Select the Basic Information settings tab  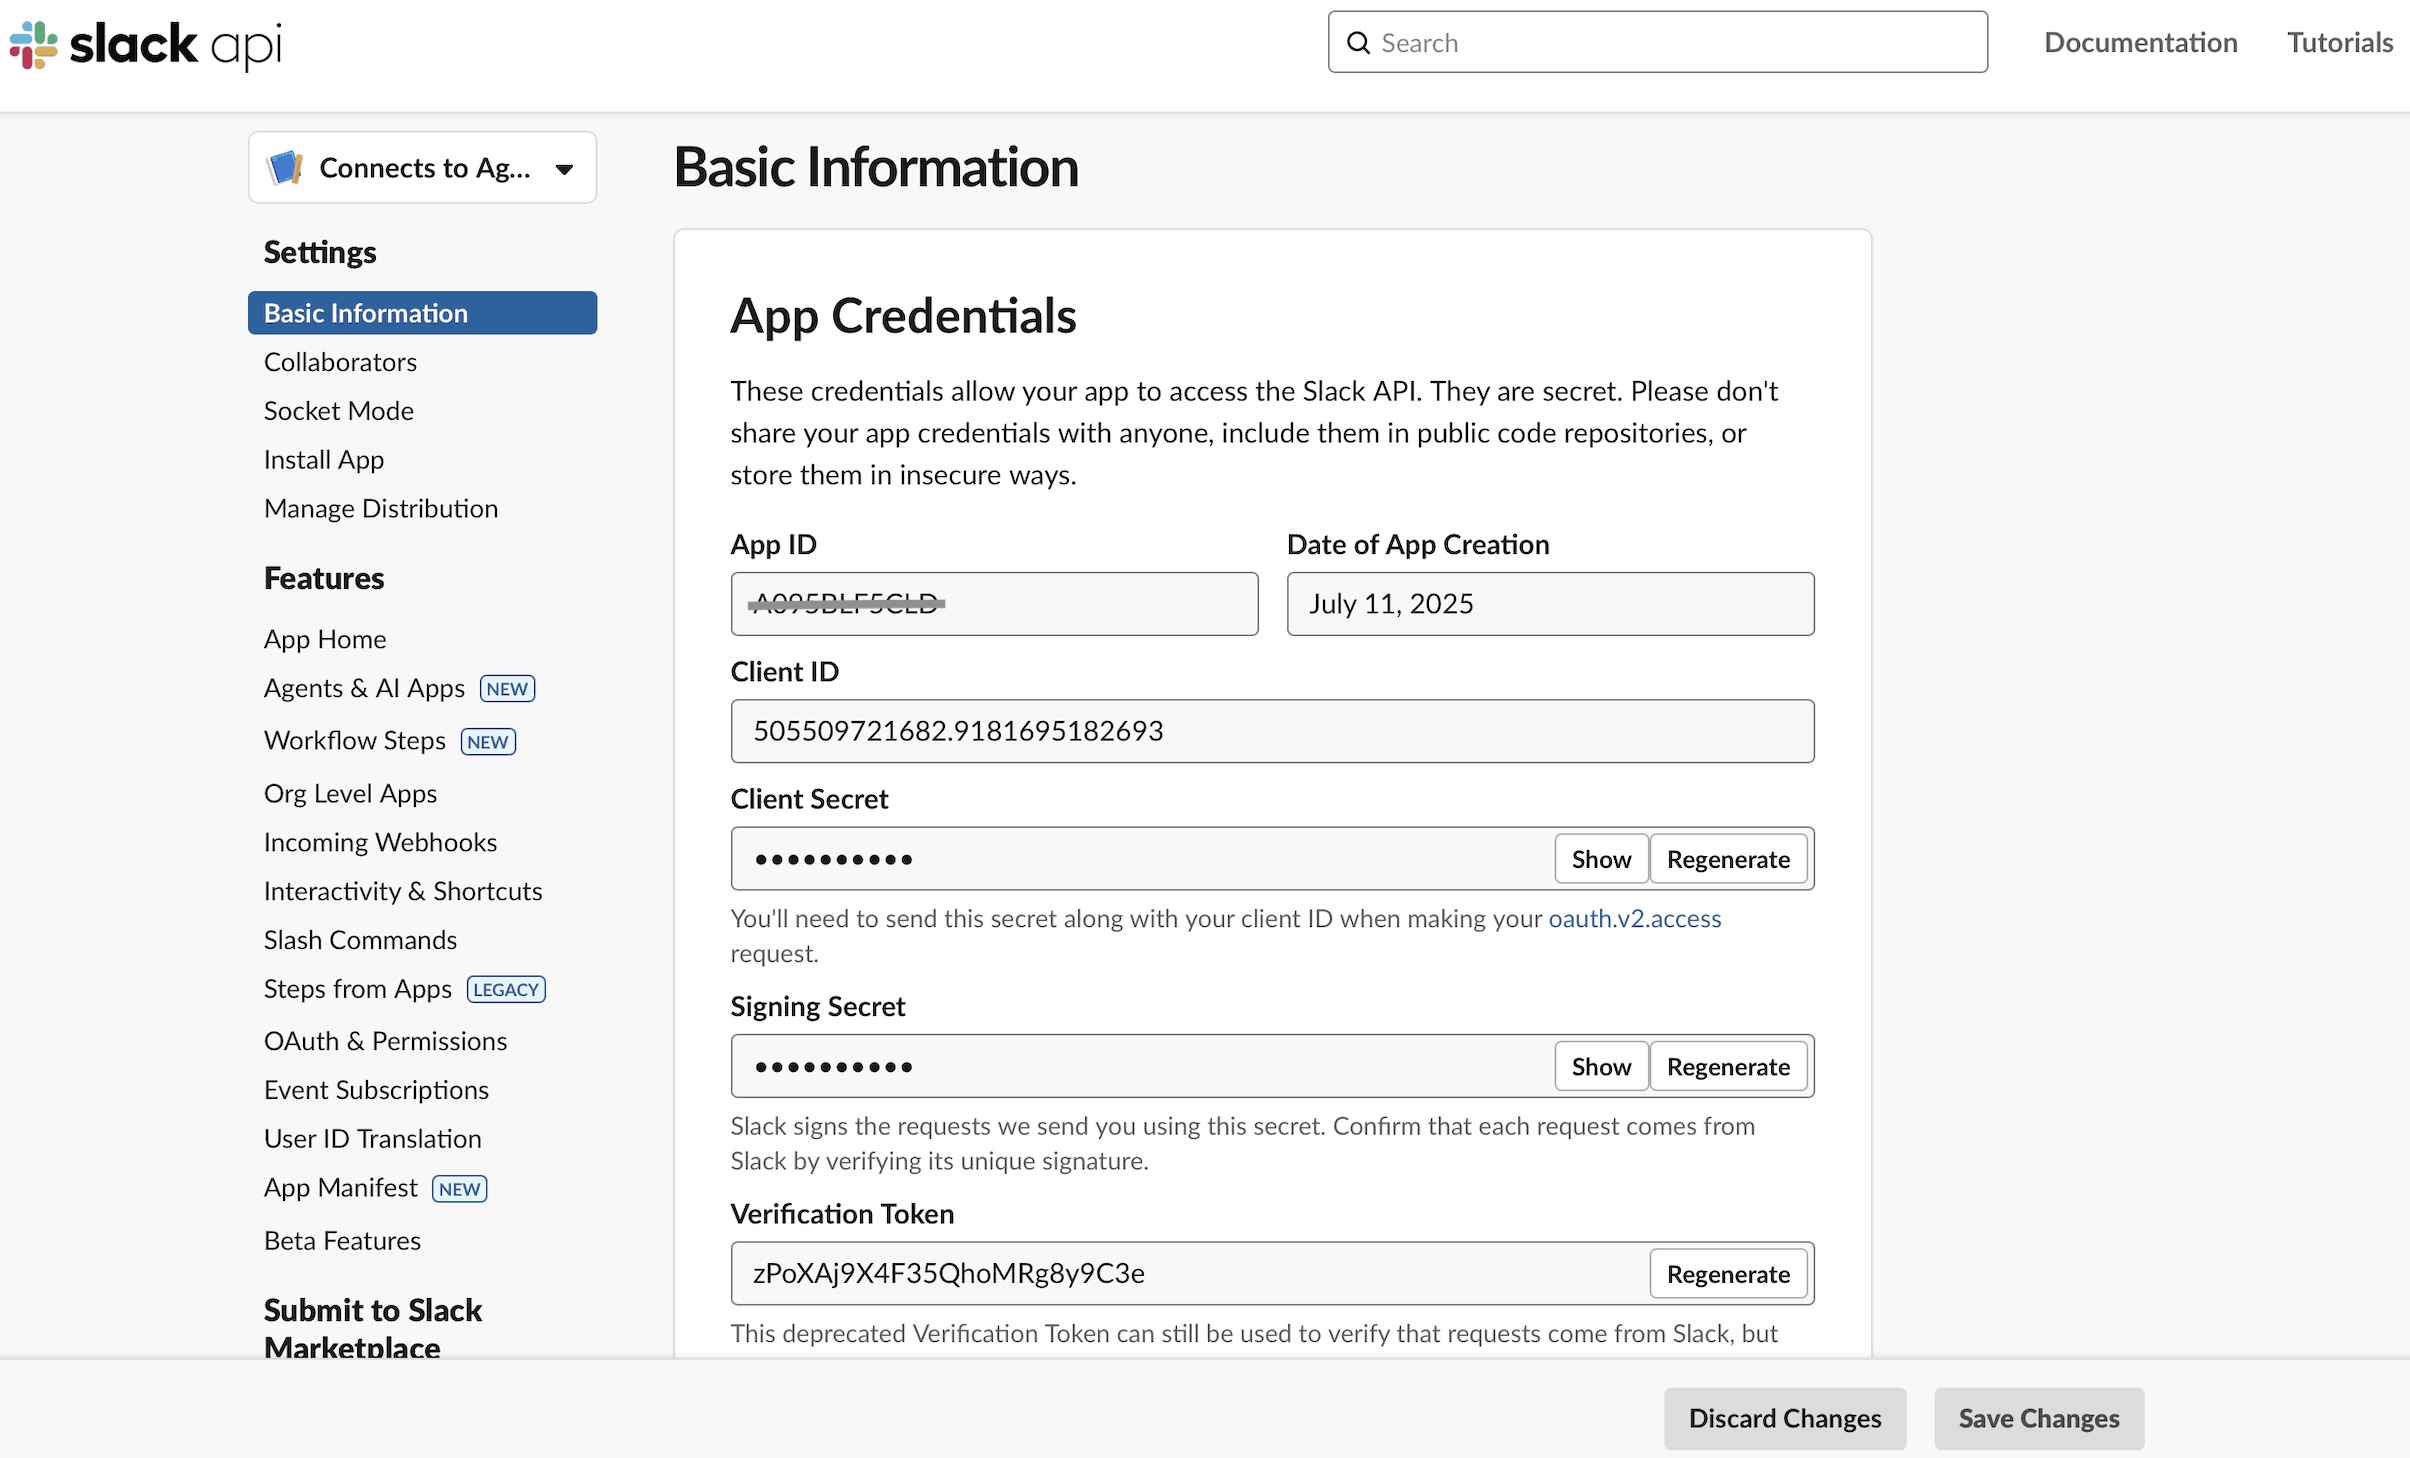tap(365, 312)
